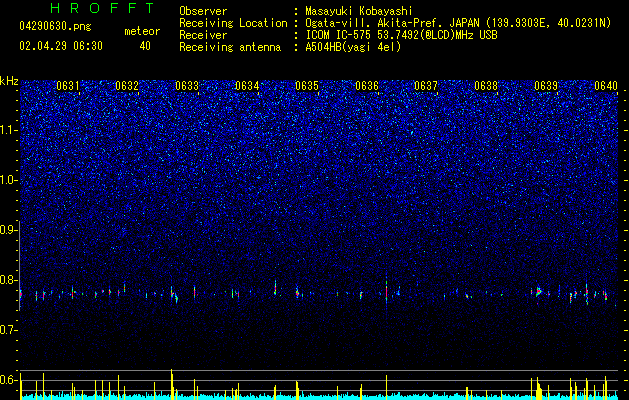Click the kHz axis label
Viewport: 629px width, 400px height.
pyautogui.click(x=9, y=81)
